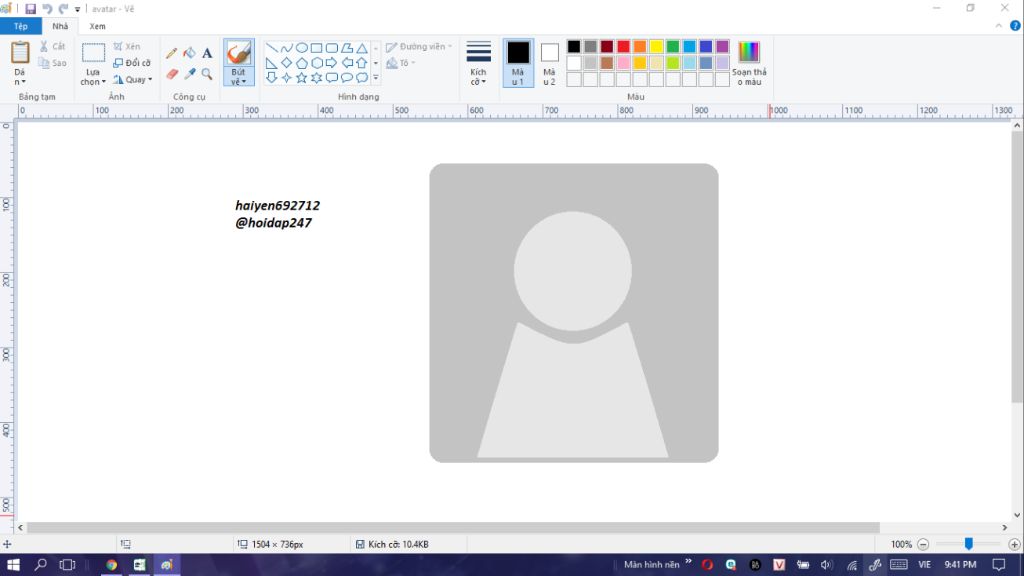
Task: Choose the Up arrow shape
Action: coord(362,63)
